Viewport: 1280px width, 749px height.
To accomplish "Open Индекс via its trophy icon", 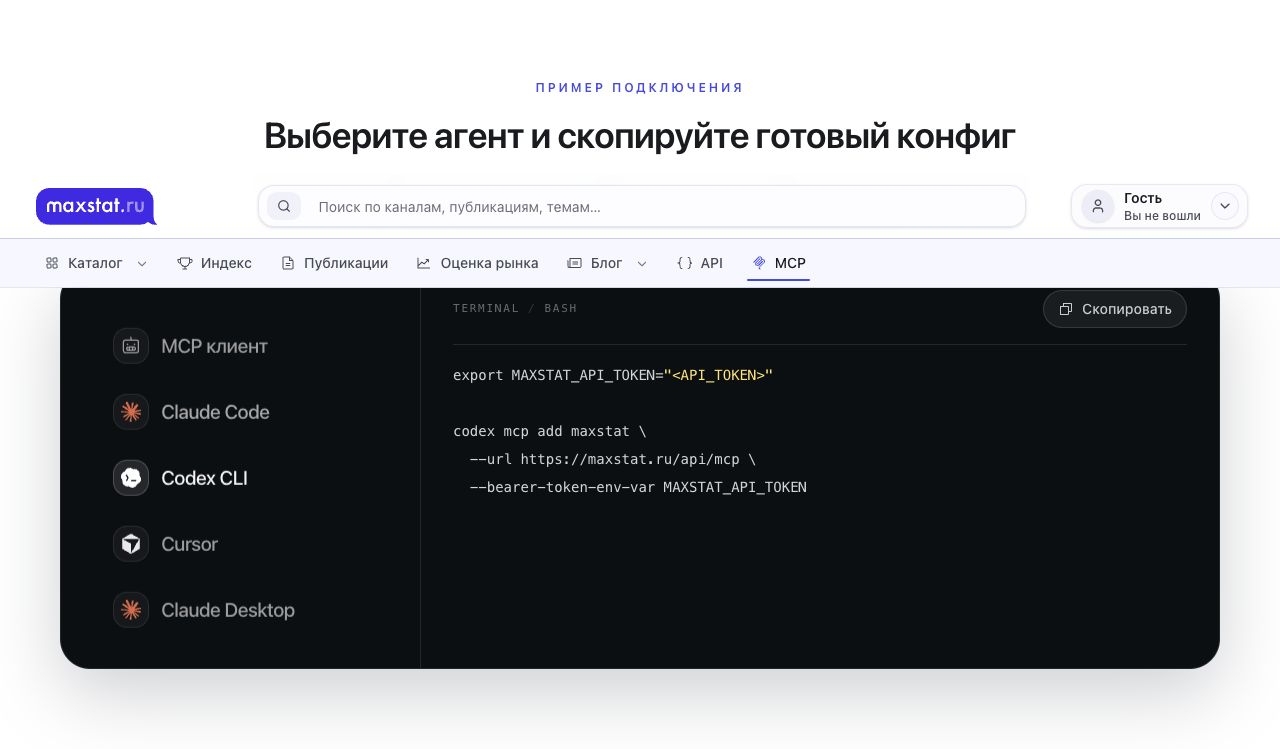I will [185, 263].
